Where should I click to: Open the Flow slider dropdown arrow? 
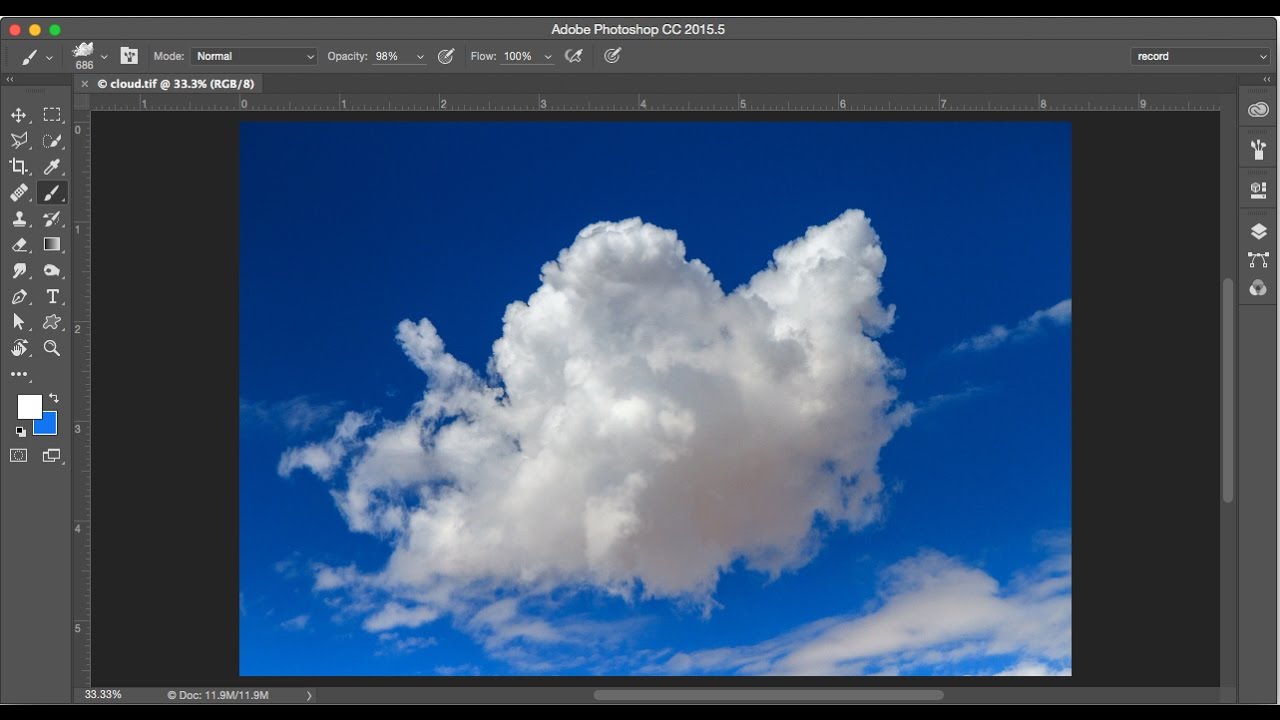(548, 57)
